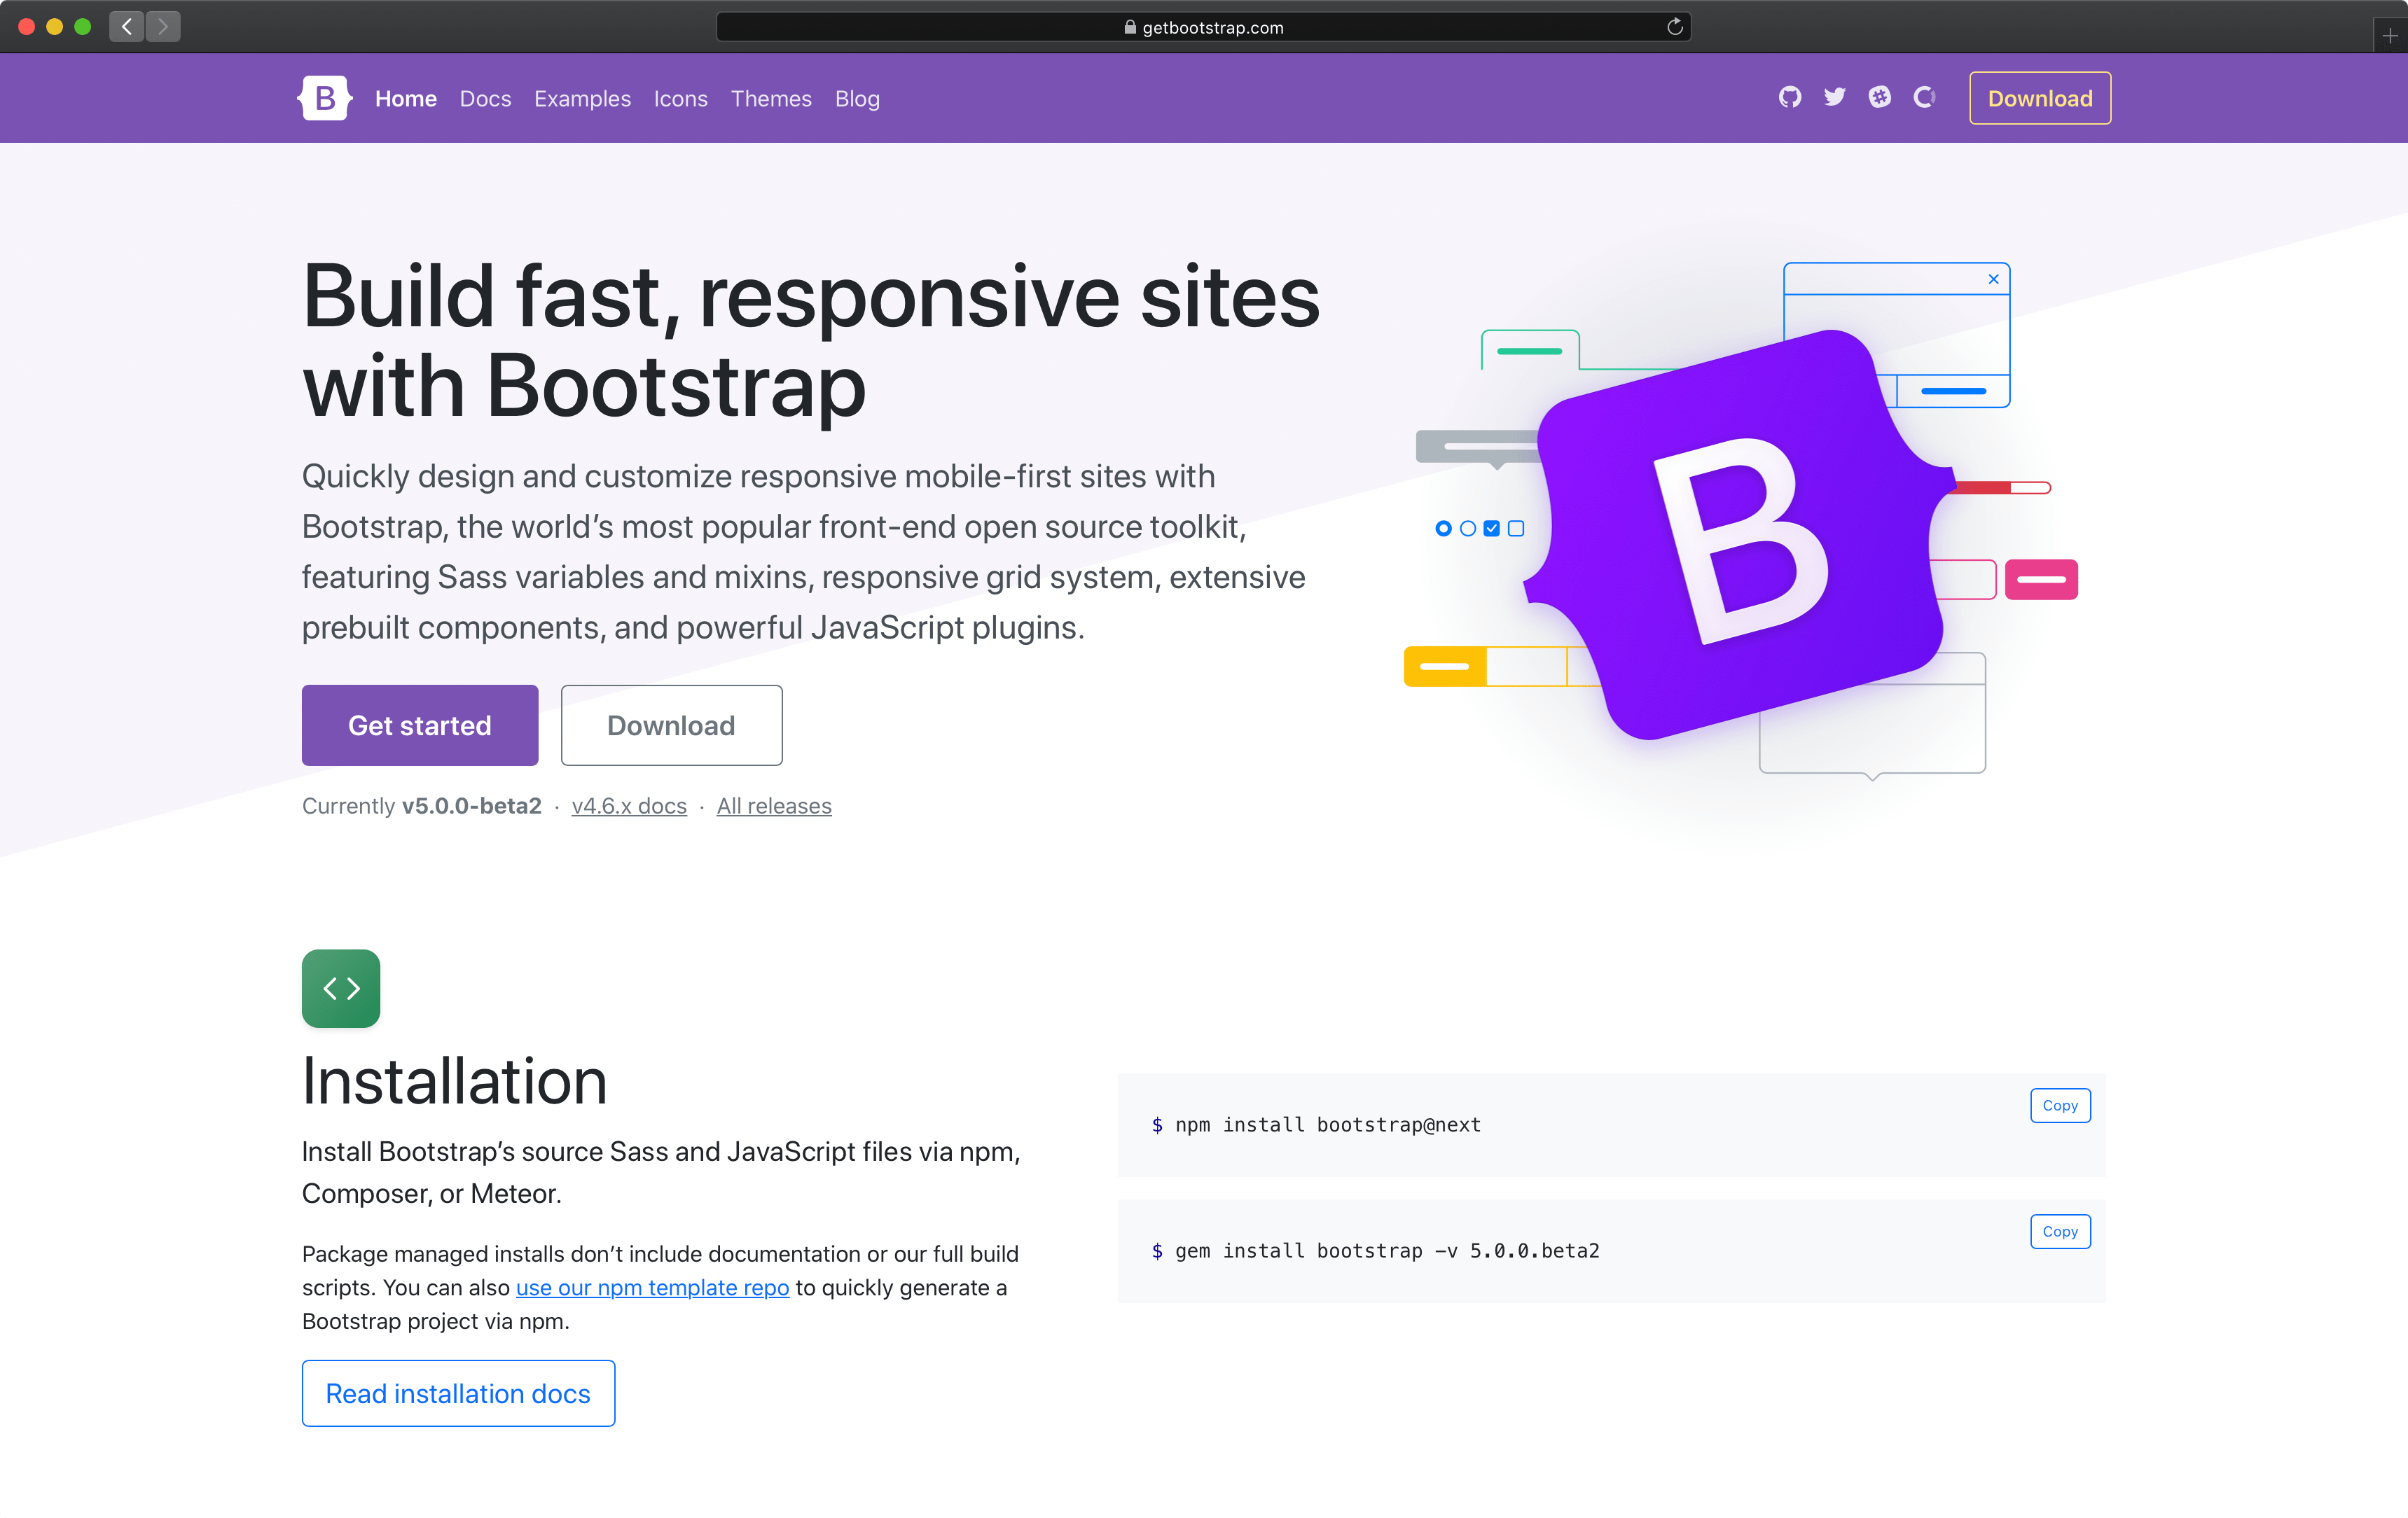Click the code brackets installation icon

[341, 988]
